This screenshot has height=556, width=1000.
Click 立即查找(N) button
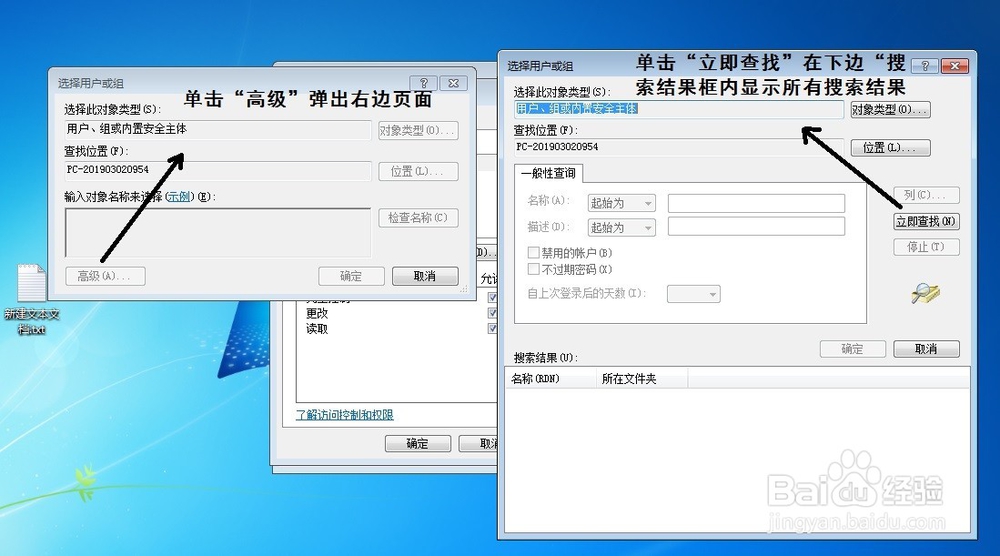[926, 221]
